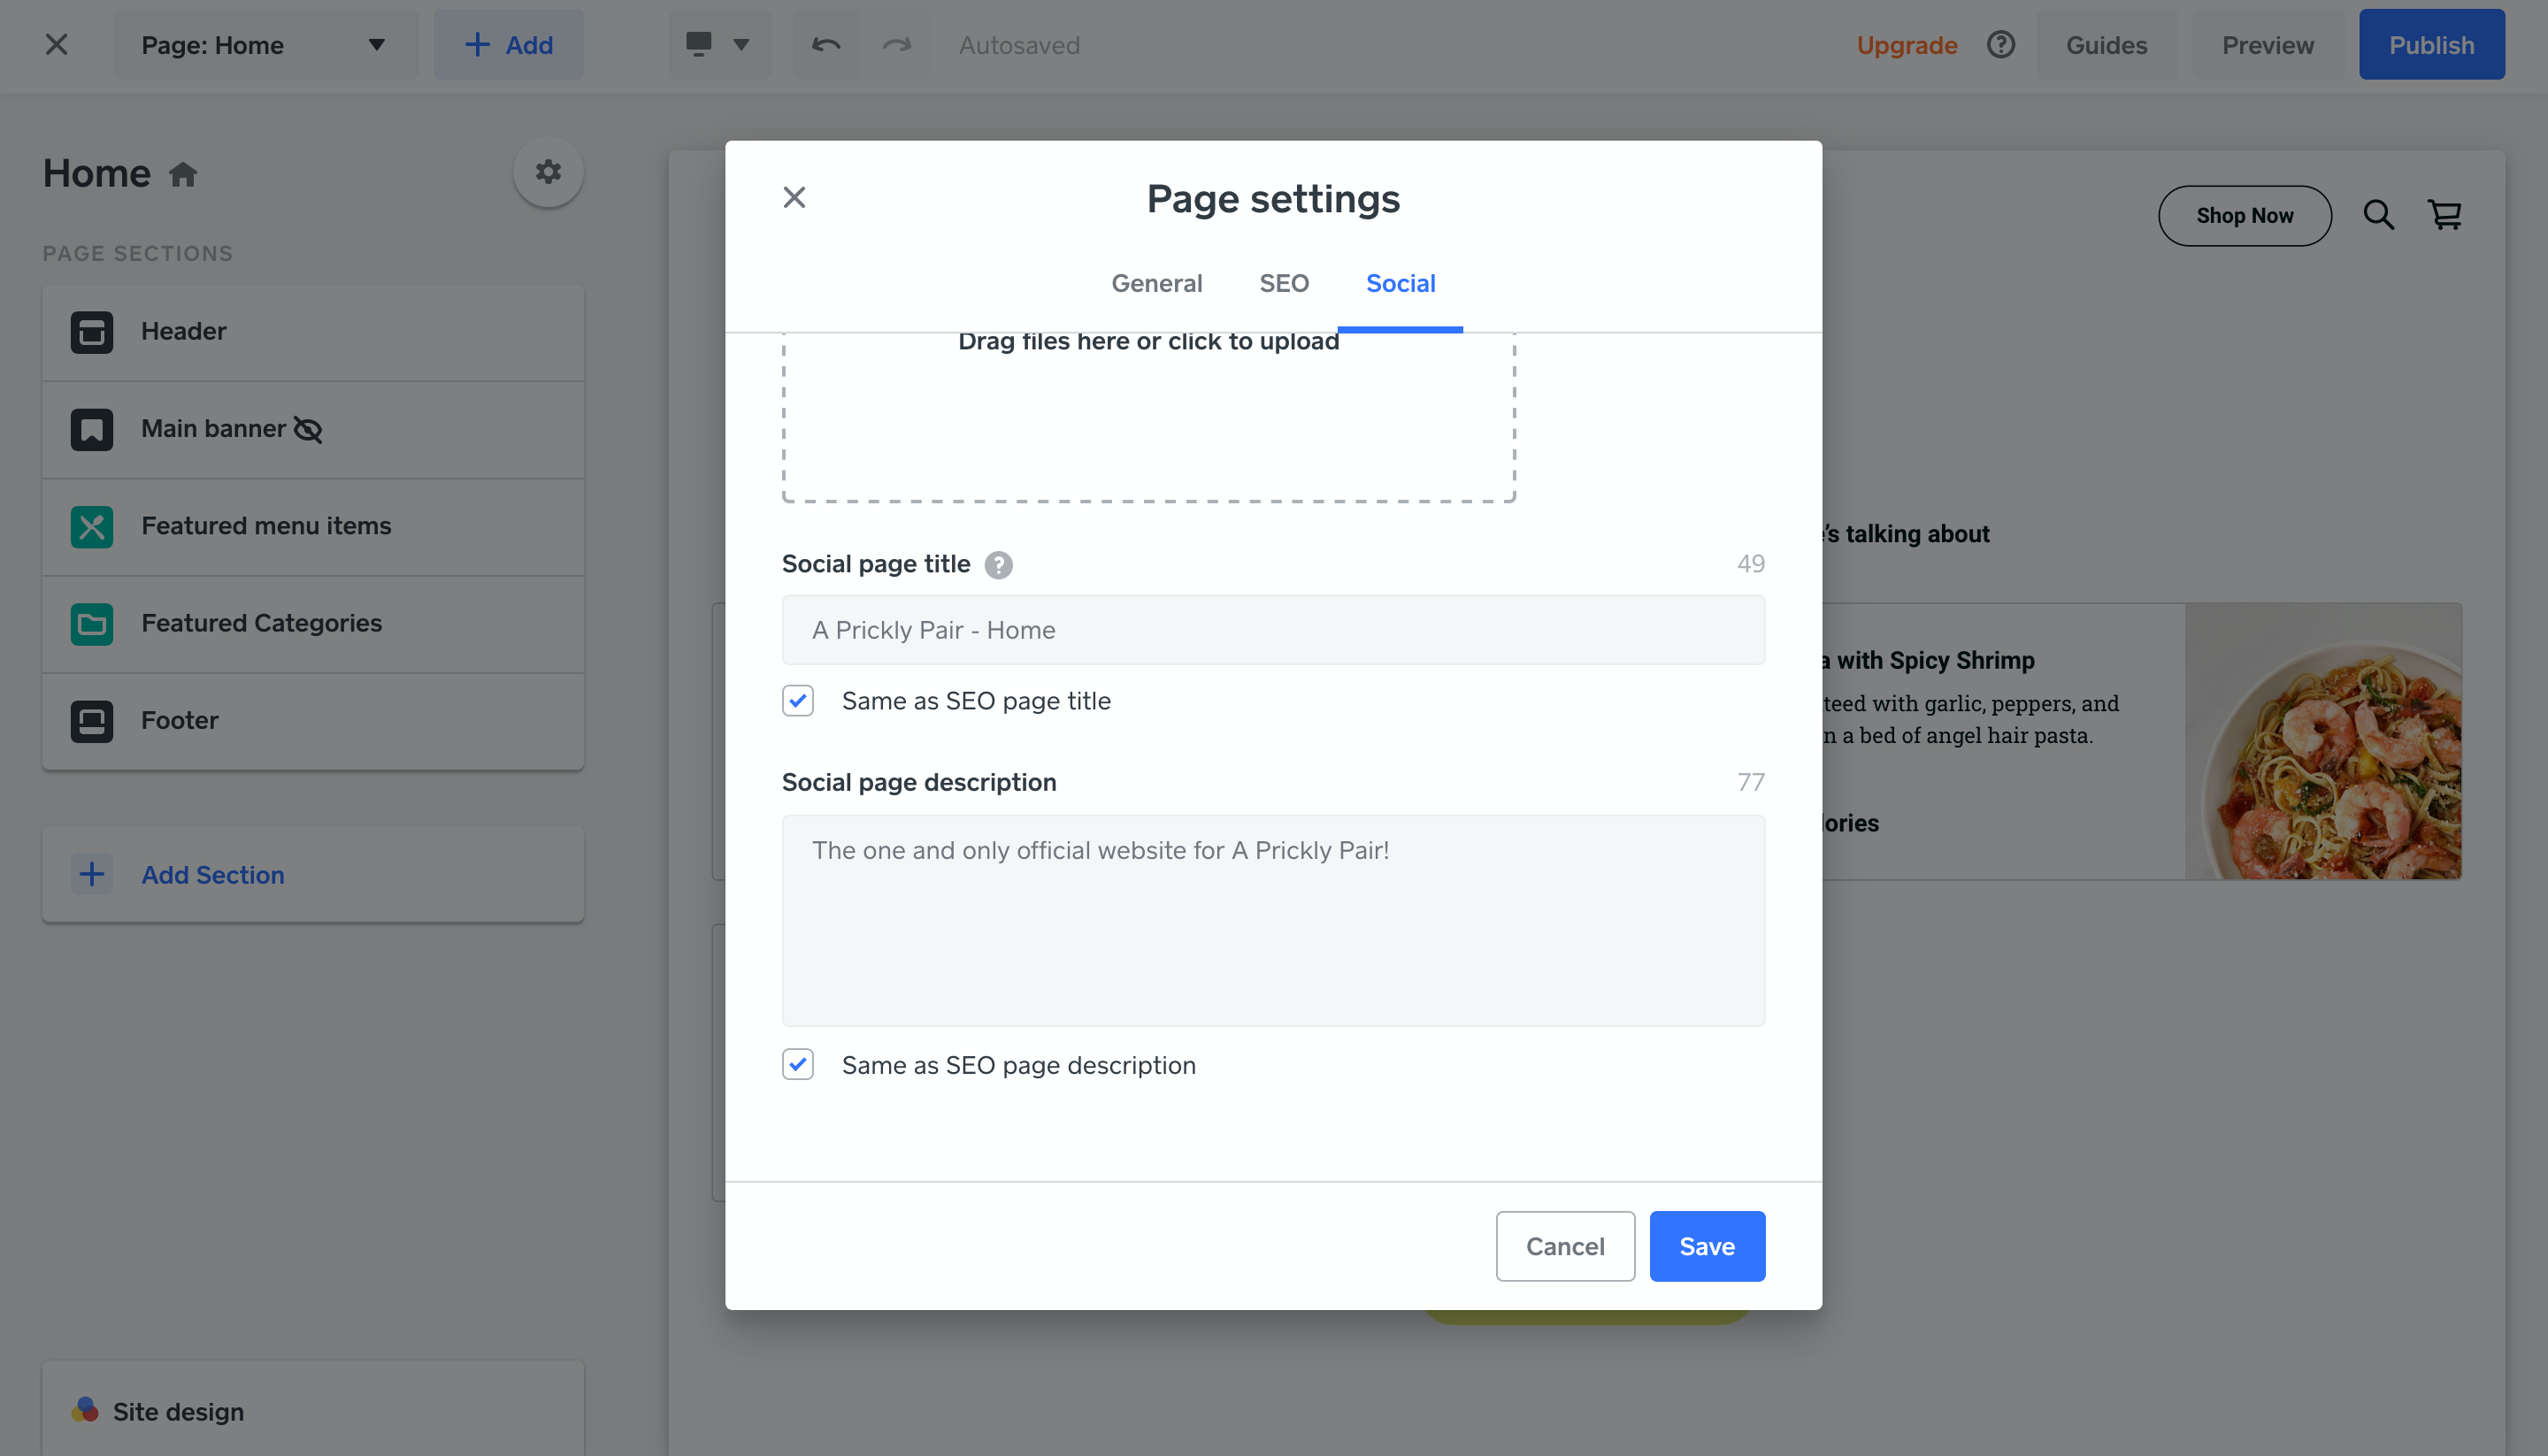The image size is (2548, 1456).
Task: Expand the device view dropdown
Action: [718, 45]
